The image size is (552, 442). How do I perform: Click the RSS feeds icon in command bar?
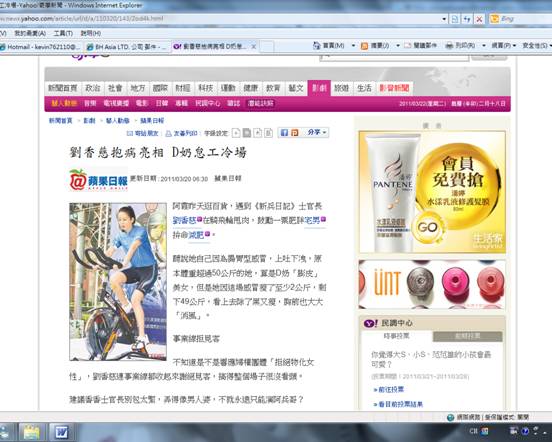pyautogui.click(x=365, y=46)
